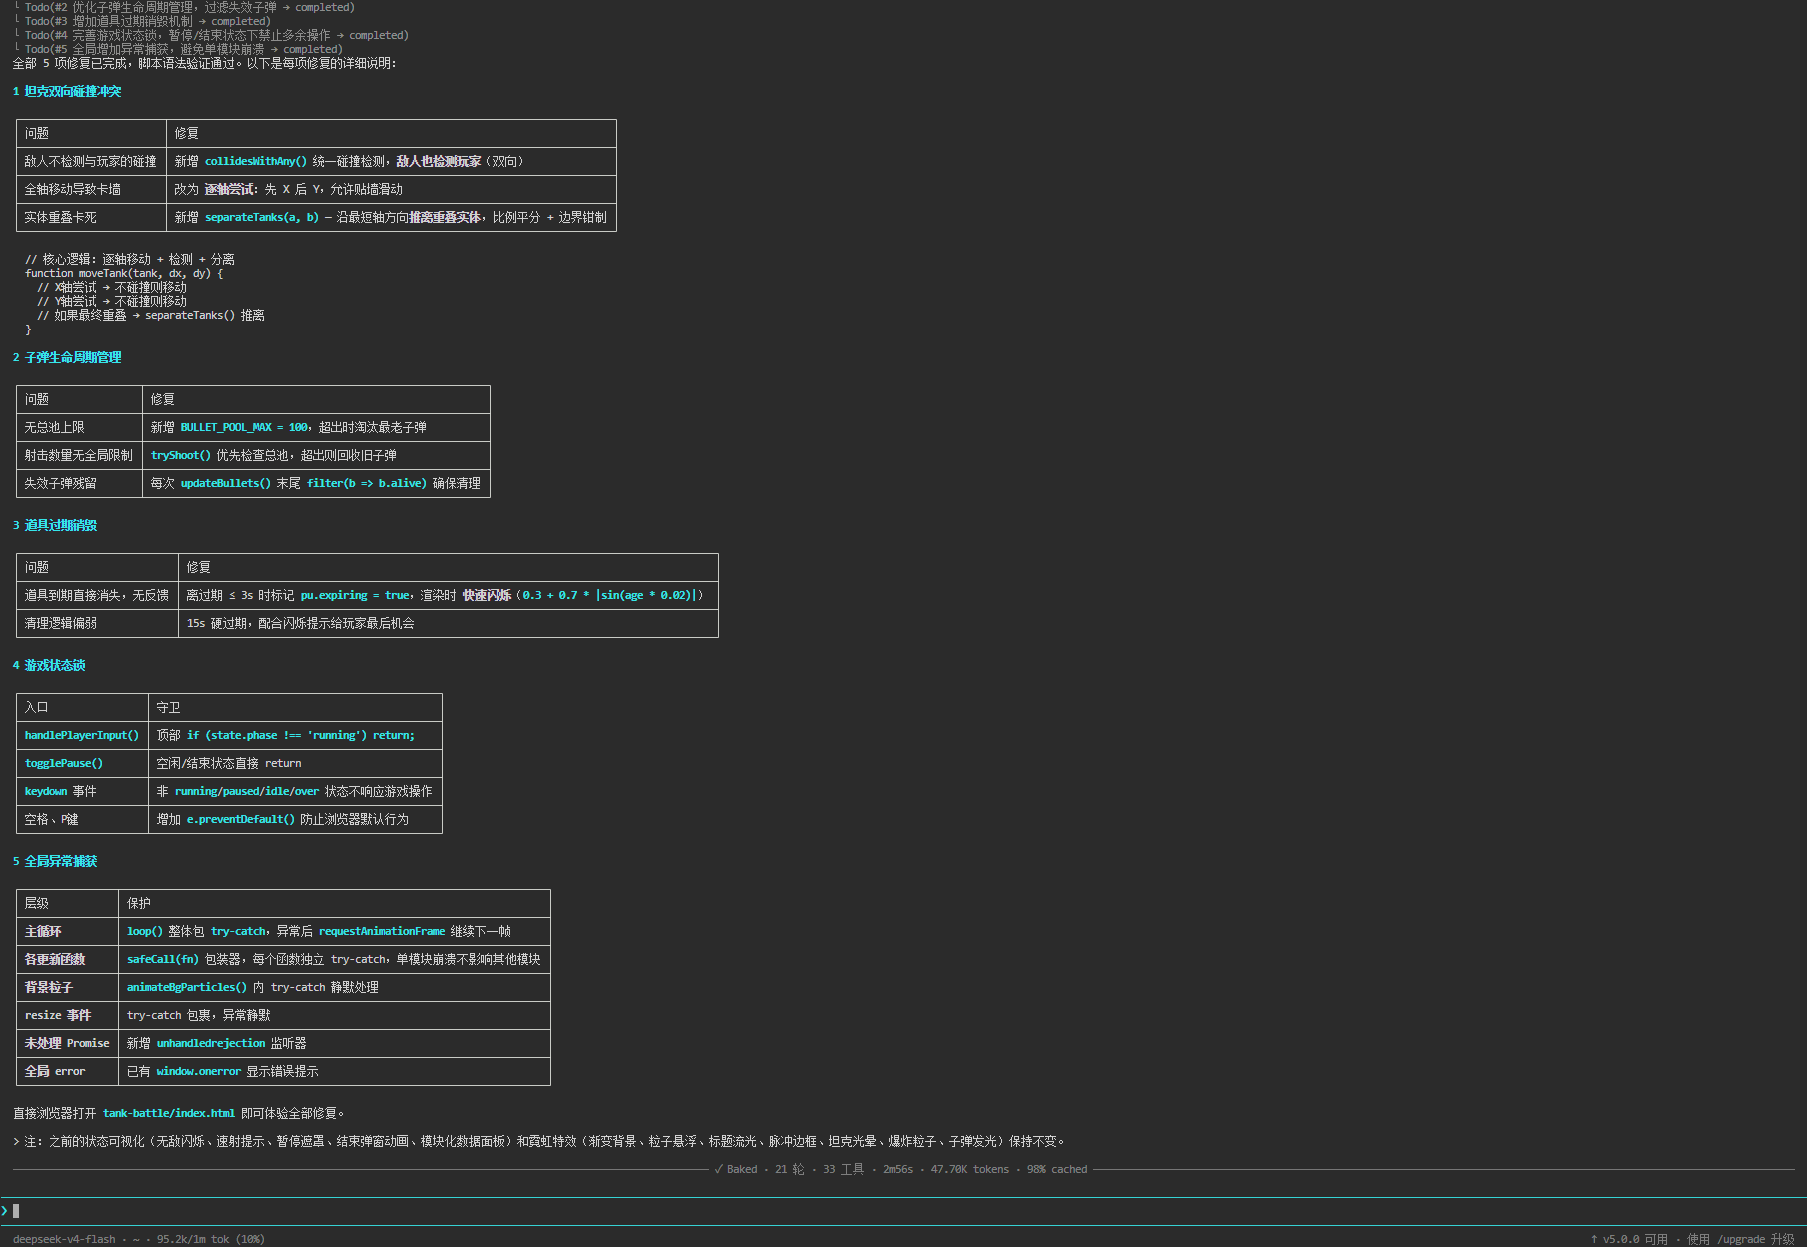
Task: Click '47.70K tokens' in summary line
Action: pyautogui.click(x=970, y=1169)
